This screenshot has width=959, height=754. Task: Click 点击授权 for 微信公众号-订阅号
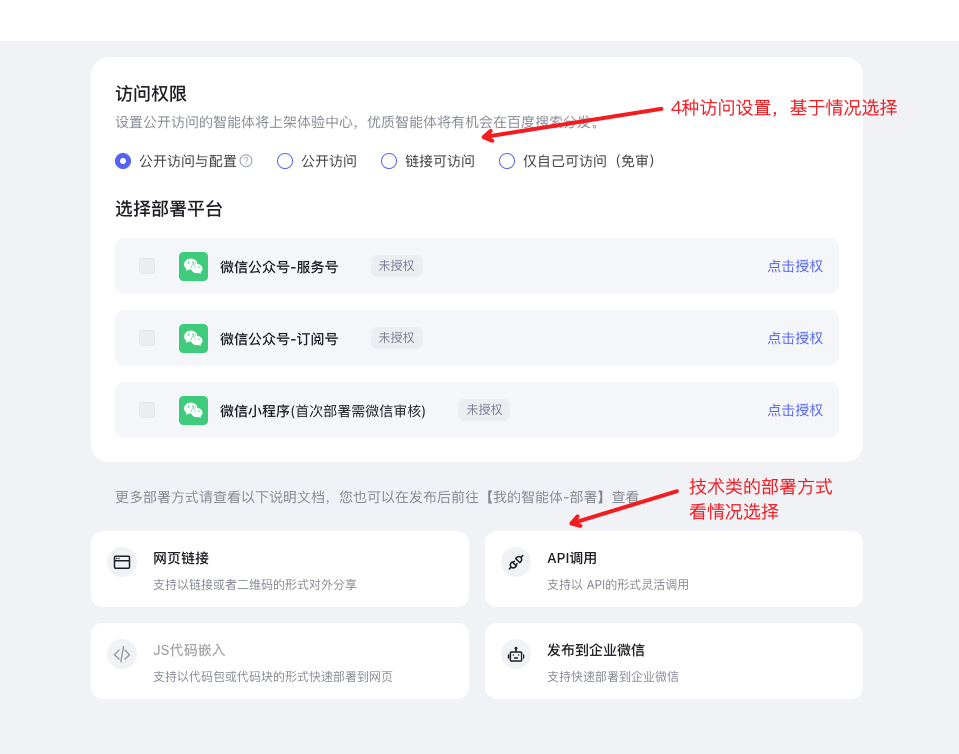pos(795,338)
